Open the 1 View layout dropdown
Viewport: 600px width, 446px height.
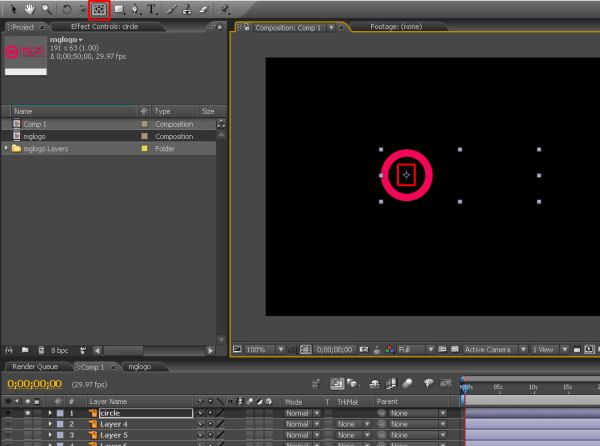pos(550,350)
